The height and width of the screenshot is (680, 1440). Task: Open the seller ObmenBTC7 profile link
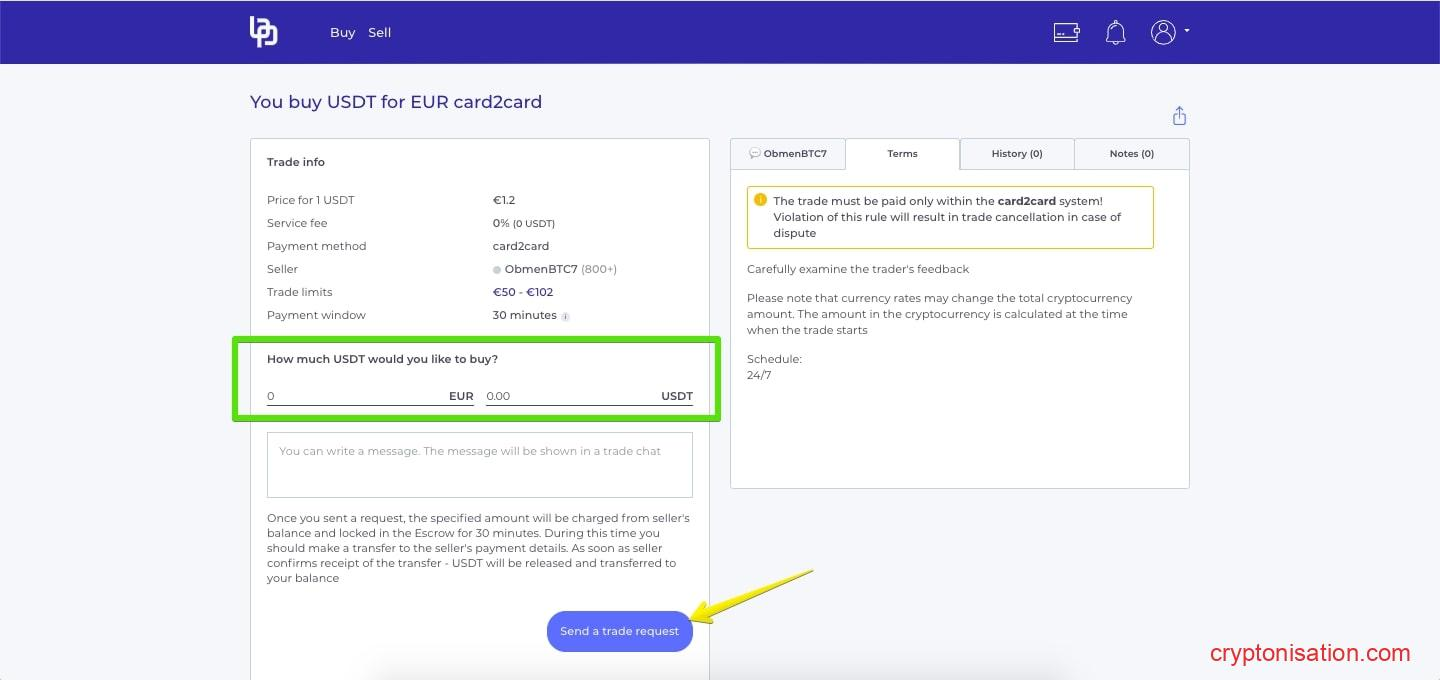click(x=540, y=269)
